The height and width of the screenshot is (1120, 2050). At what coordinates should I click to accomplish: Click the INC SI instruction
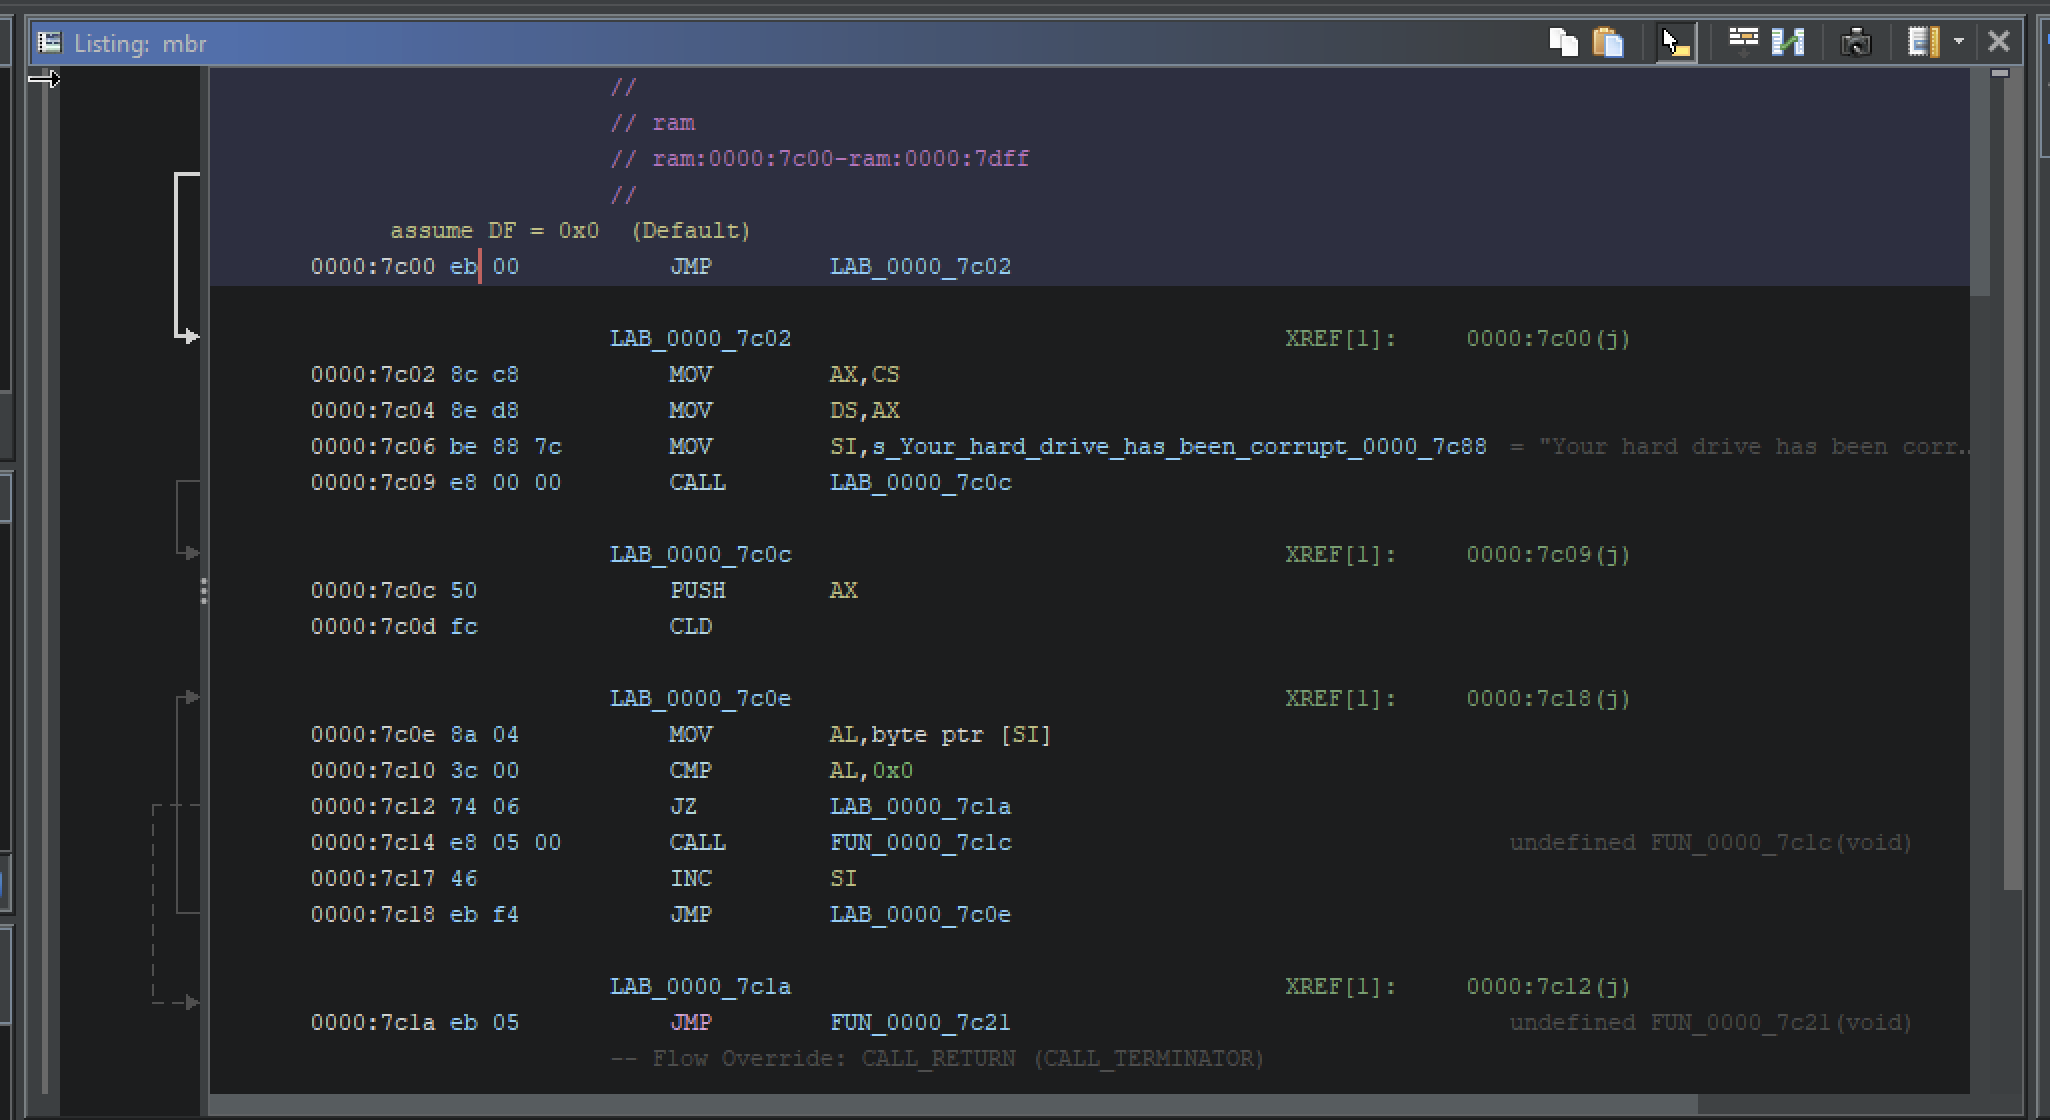tap(764, 878)
